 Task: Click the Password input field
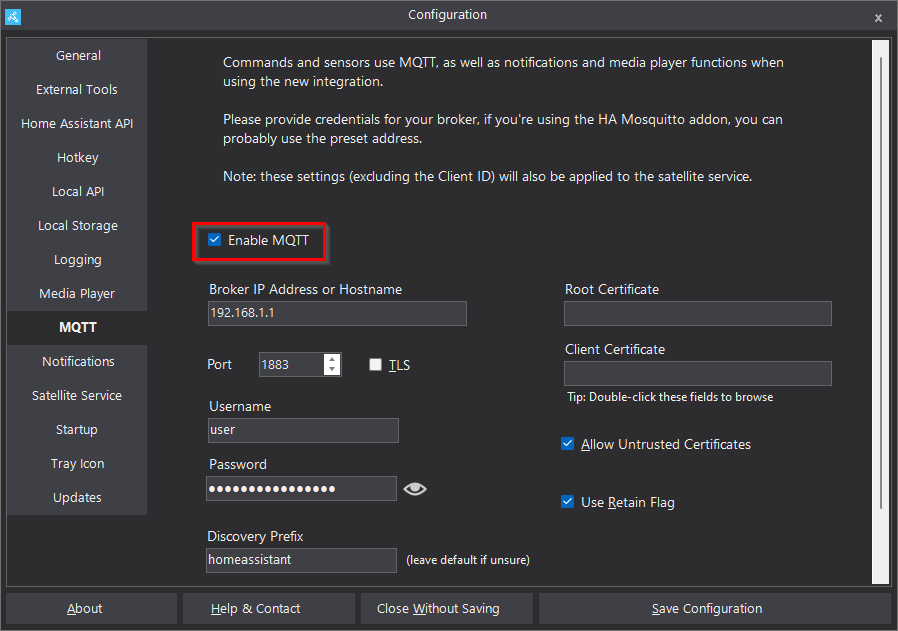301,488
